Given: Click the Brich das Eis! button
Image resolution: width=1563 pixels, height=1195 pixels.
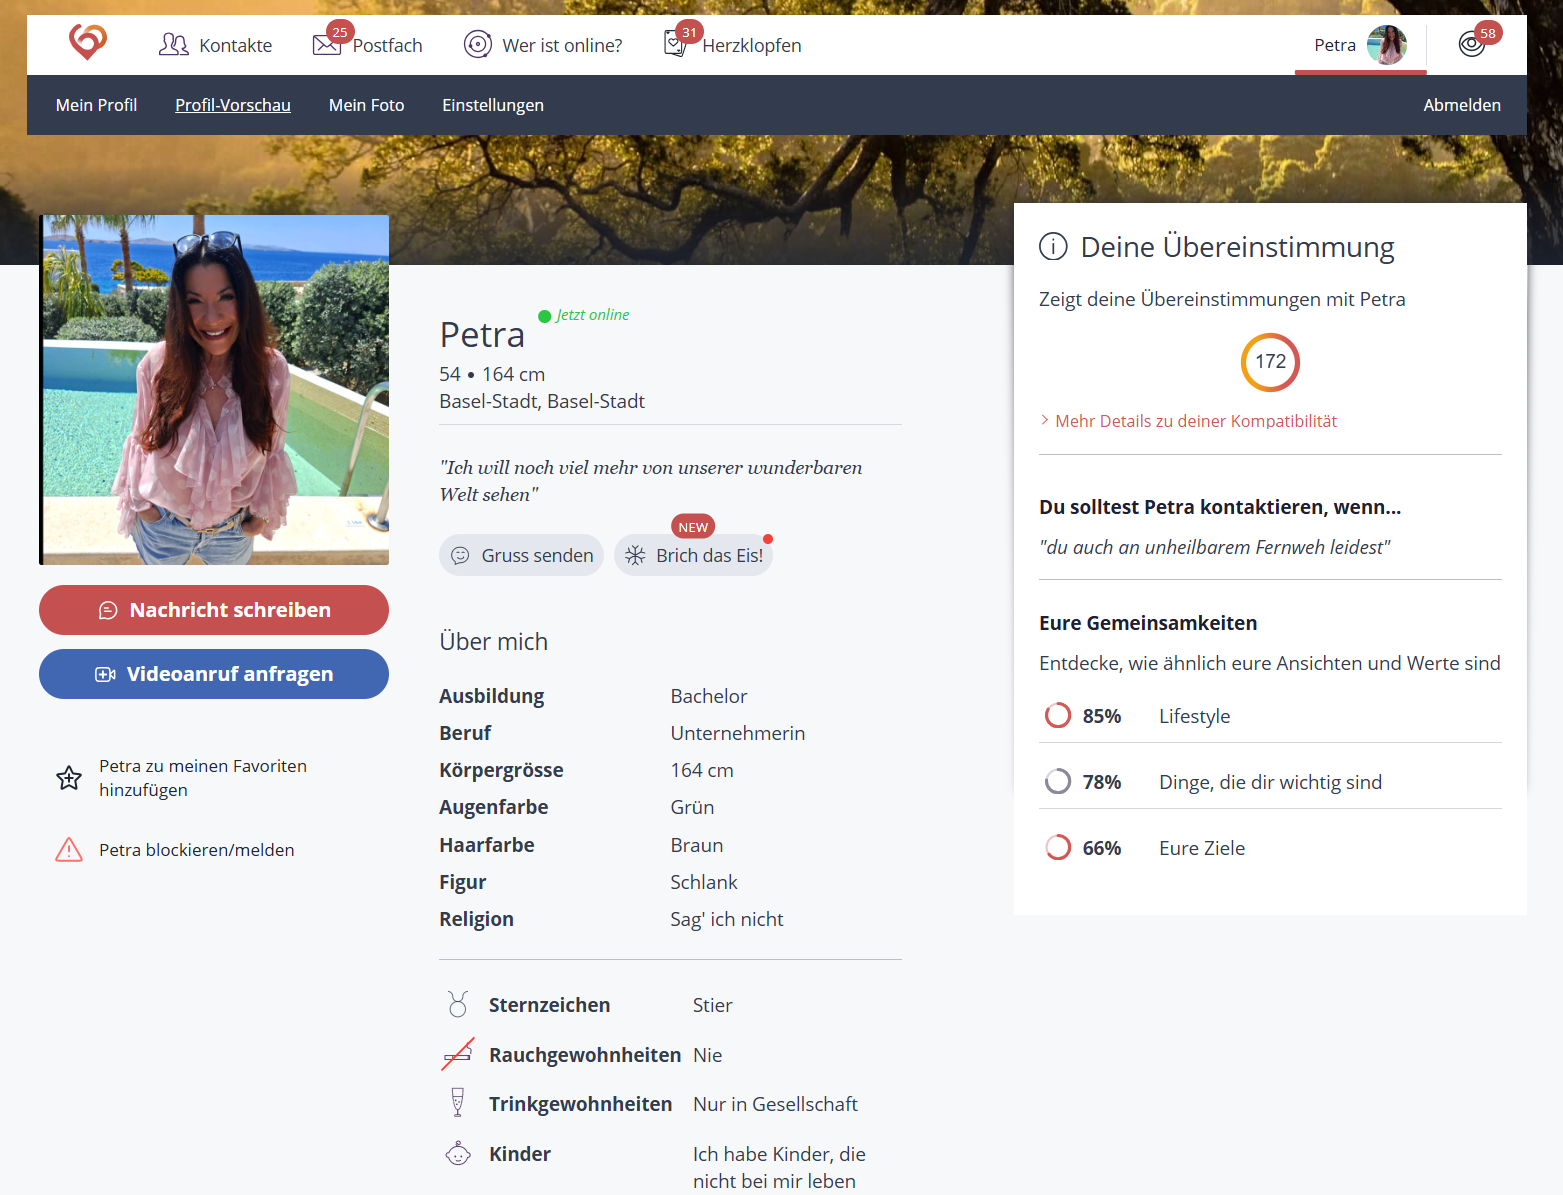Looking at the screenshot, I should point(693,555).
